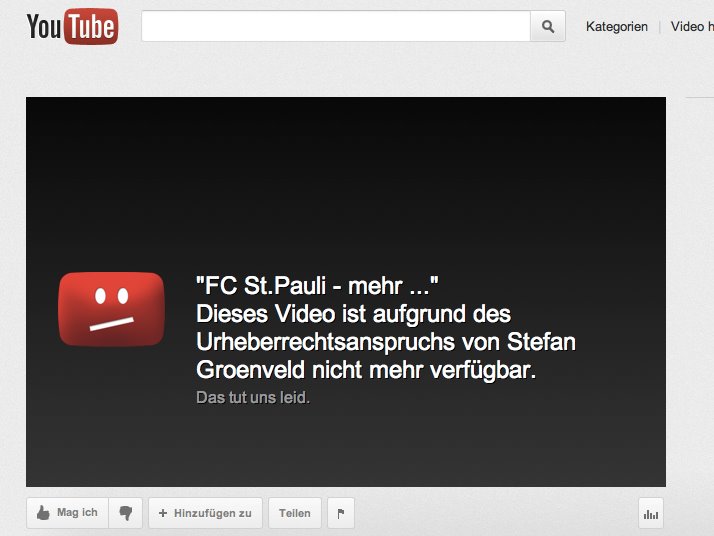Report the video using the flag icon

pyautogui.click(x=341, y=513)
